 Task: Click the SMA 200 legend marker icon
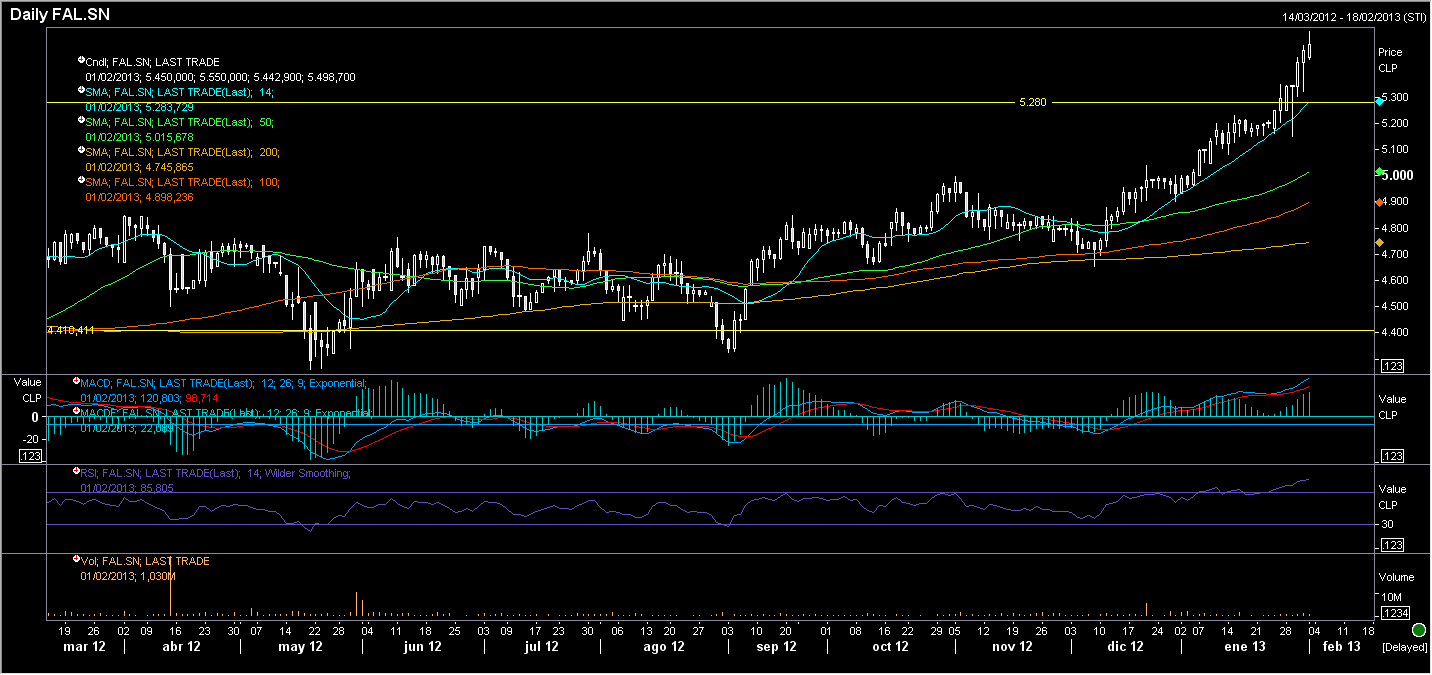(81, 150)
